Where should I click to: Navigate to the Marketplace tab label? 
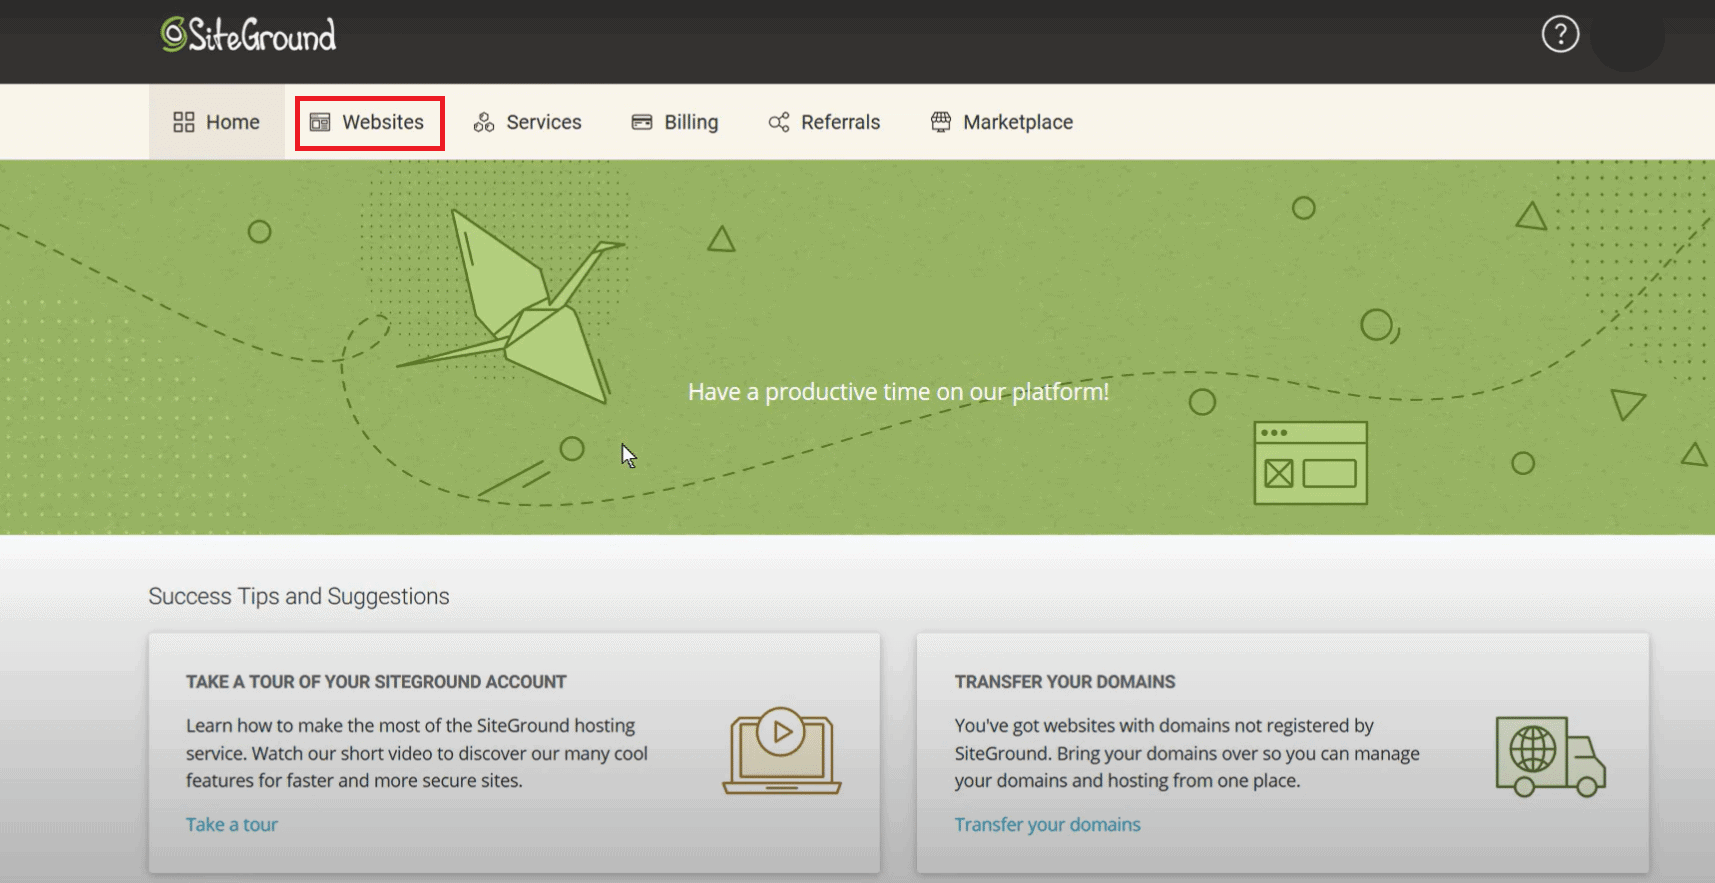click(x=1017, y=122)
